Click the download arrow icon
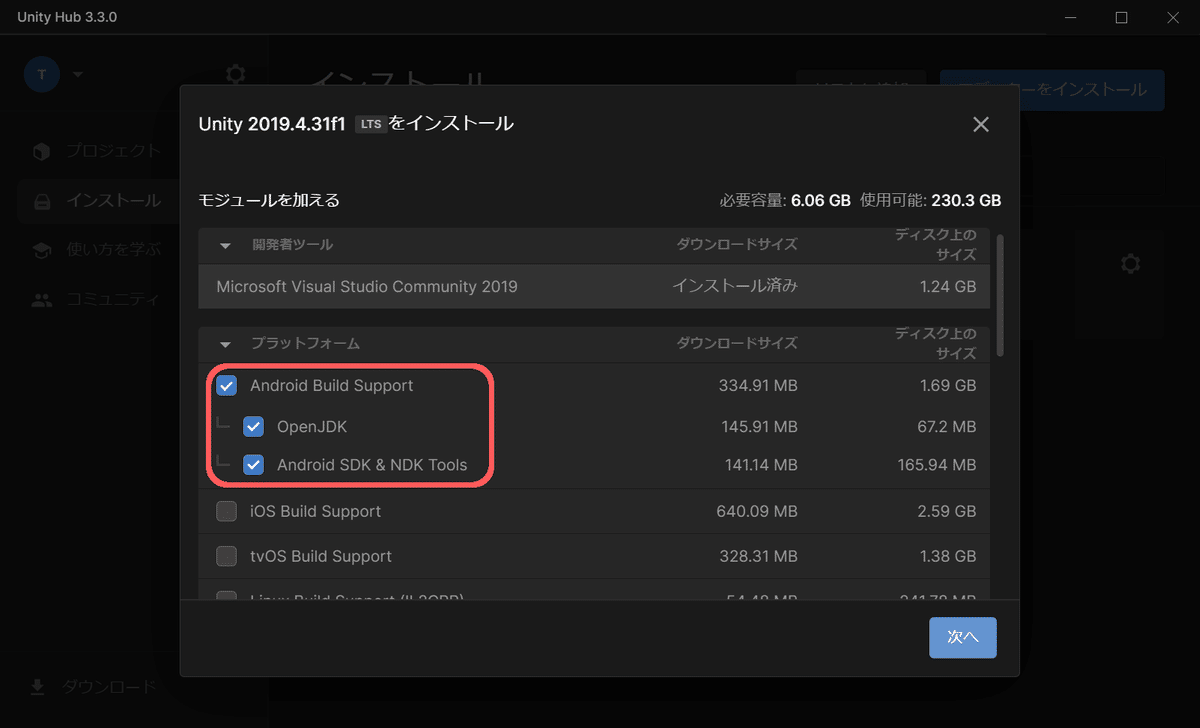Screen dimensions: 1200x728 [38, 687]
